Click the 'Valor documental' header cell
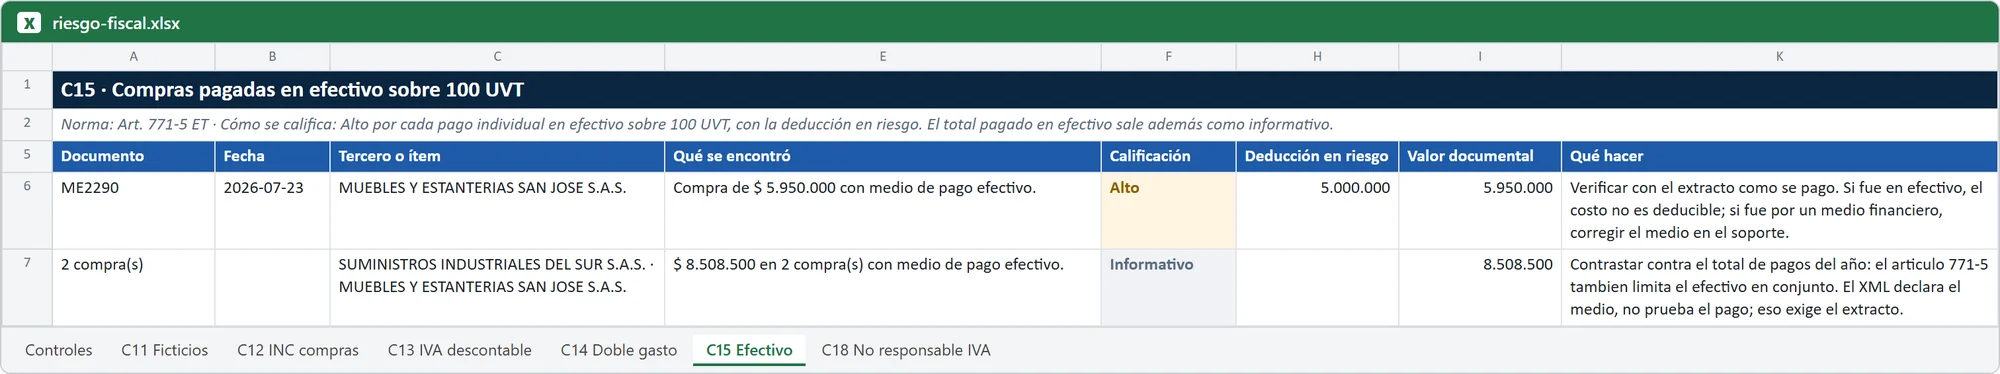The image size is (2000, 374). click(1480, 156)
